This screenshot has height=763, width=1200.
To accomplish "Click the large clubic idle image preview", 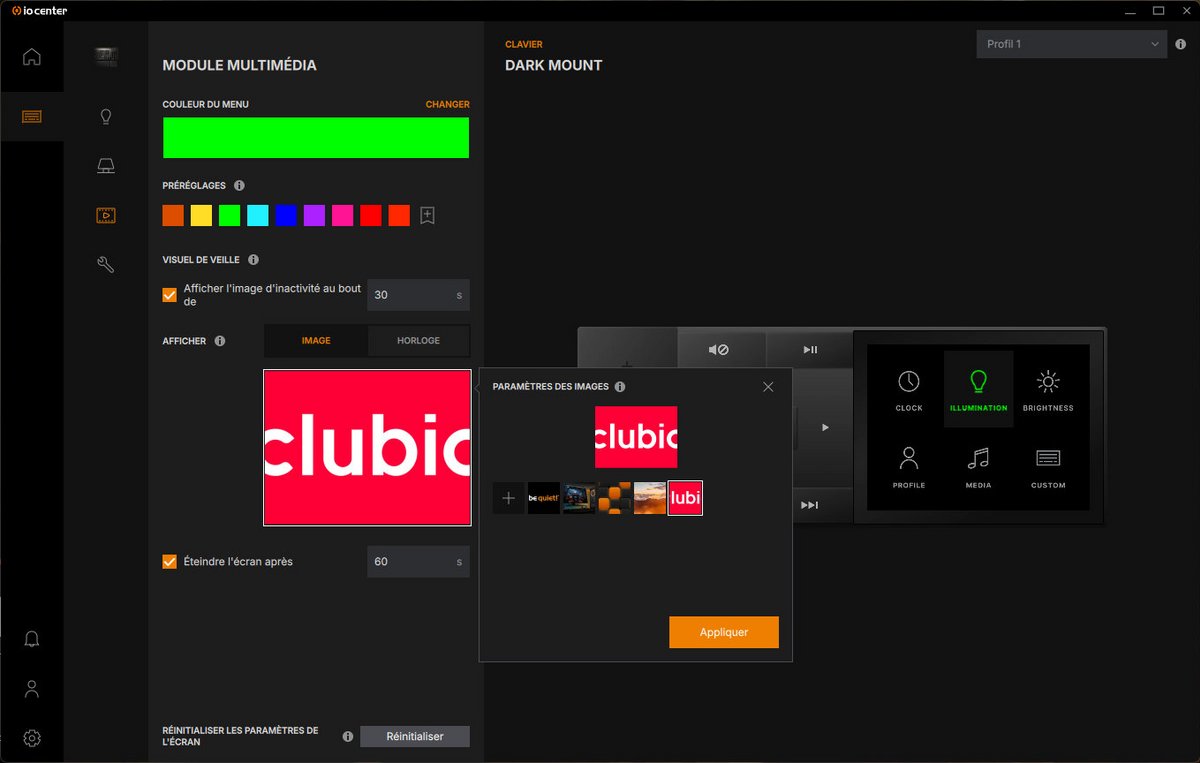I will (x=367, y=447).
